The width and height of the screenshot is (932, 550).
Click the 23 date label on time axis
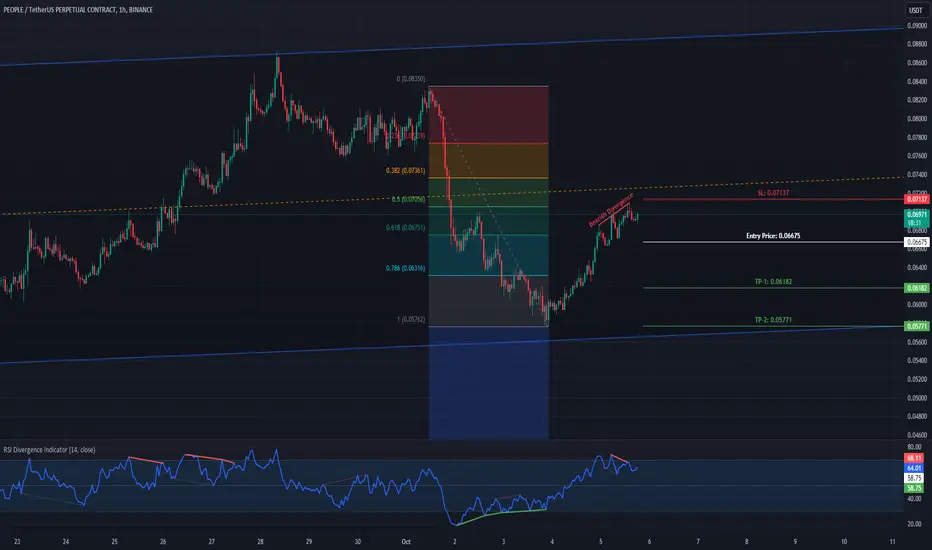coord(17,542)
